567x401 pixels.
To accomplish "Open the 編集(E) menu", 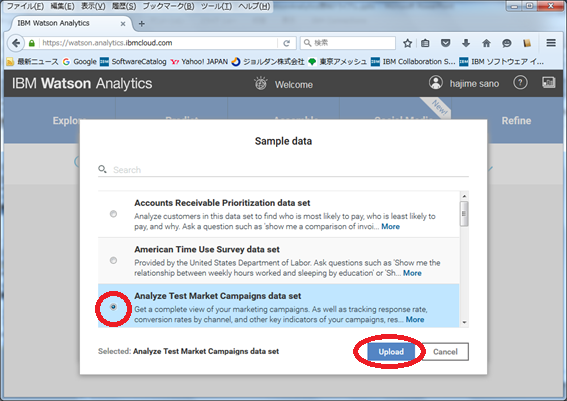I will [x=62, y=7].
